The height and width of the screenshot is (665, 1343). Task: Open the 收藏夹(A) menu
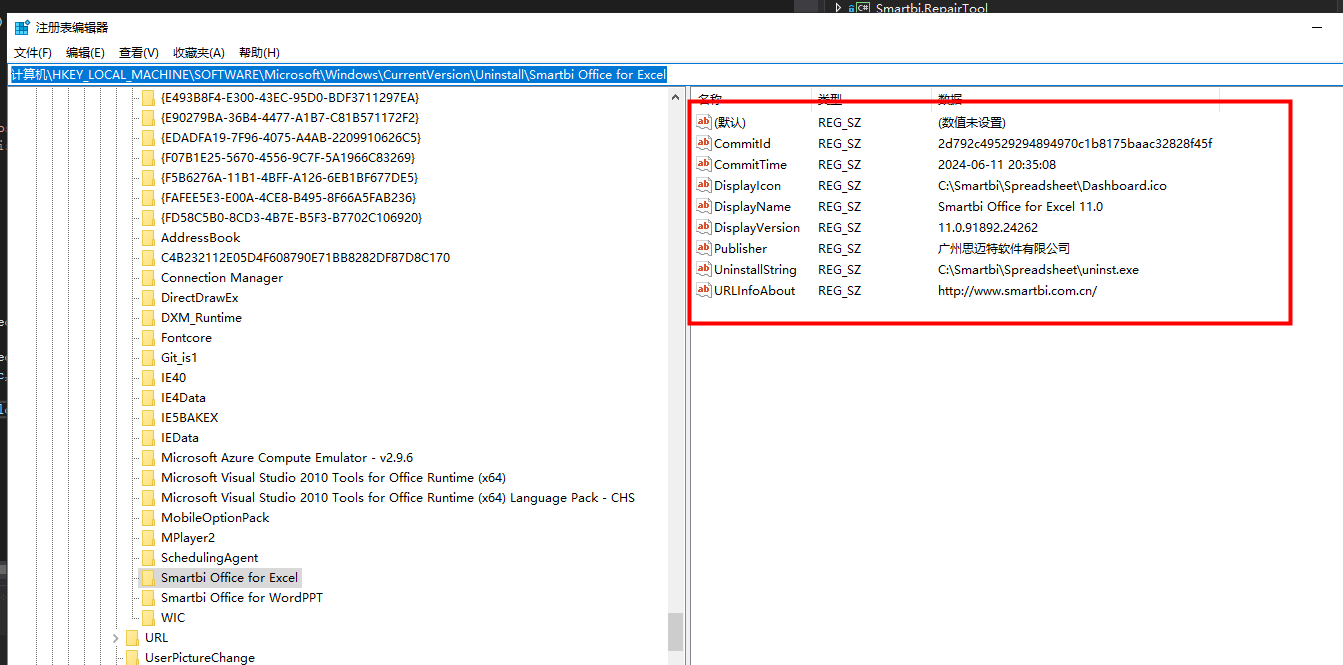click(x=199, y=53)
